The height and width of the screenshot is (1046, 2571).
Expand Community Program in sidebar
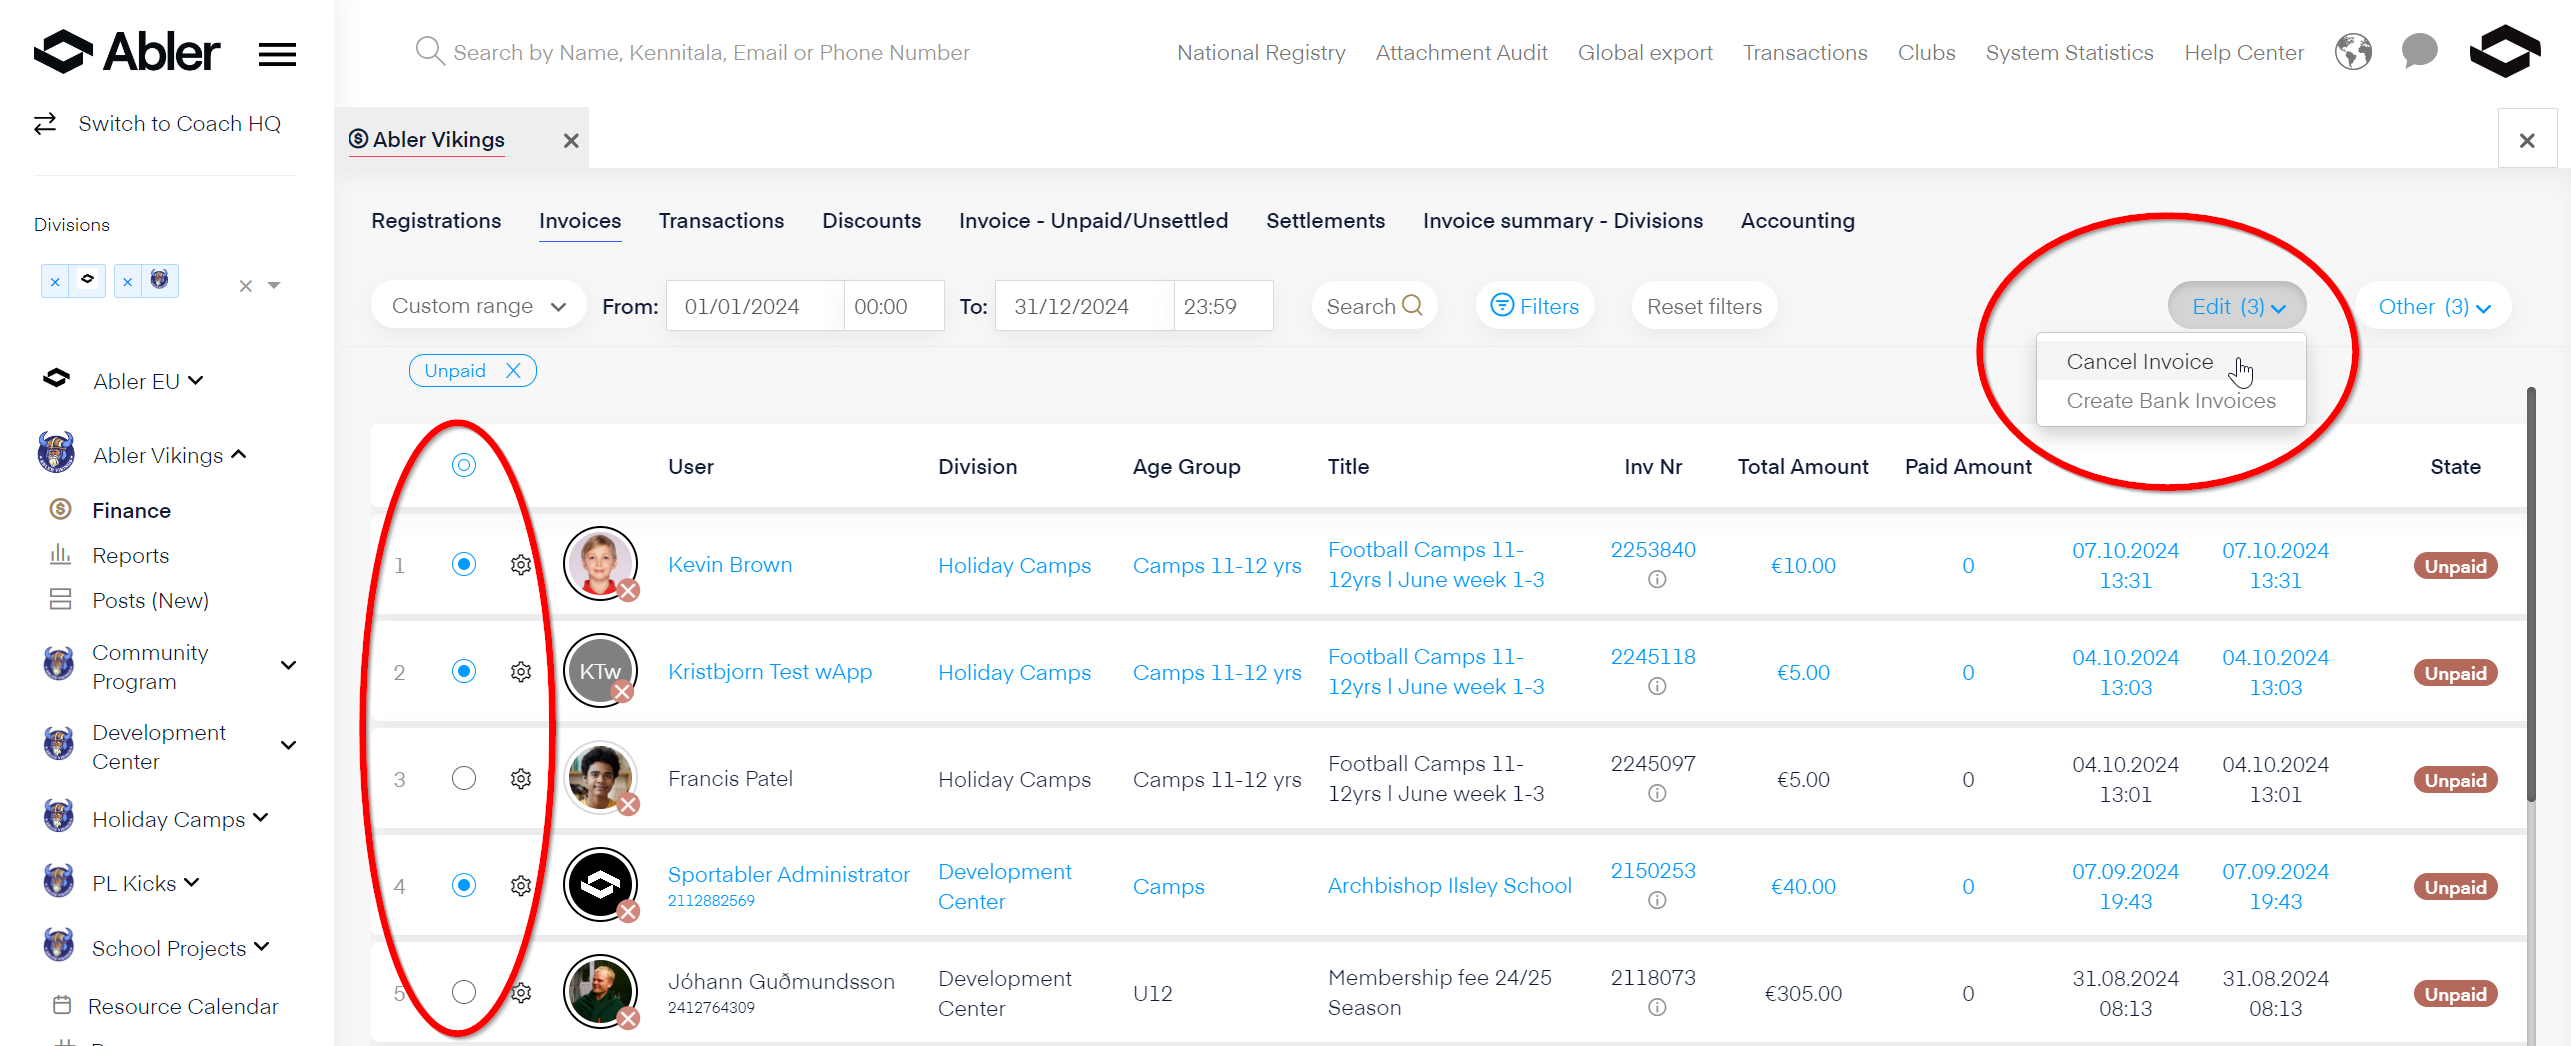point(289,666)
